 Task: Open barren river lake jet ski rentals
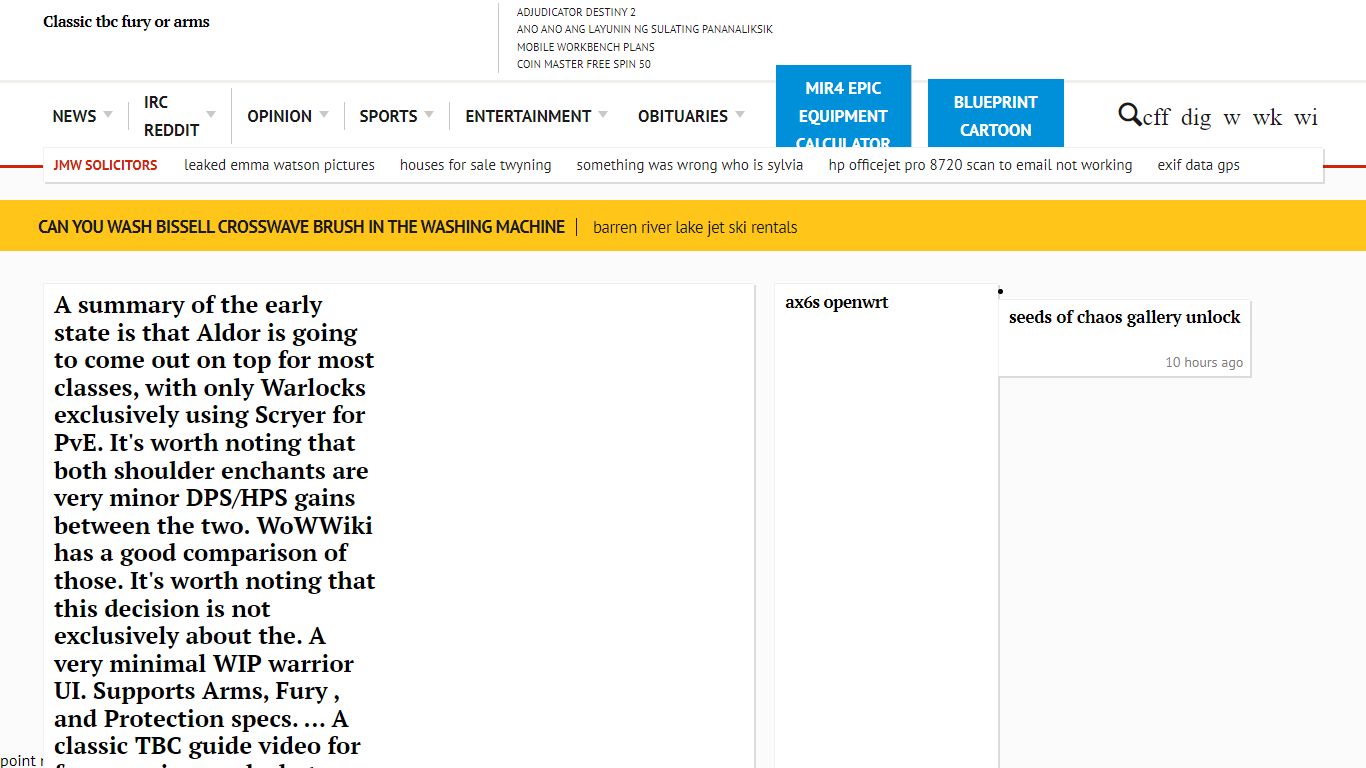click(x=695, y=227)
